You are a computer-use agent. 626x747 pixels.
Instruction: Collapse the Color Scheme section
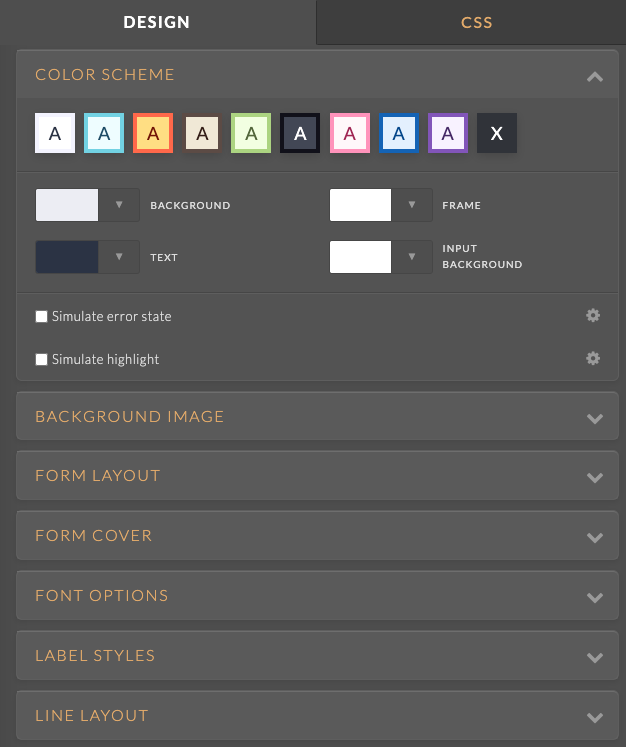pos(595,76)
